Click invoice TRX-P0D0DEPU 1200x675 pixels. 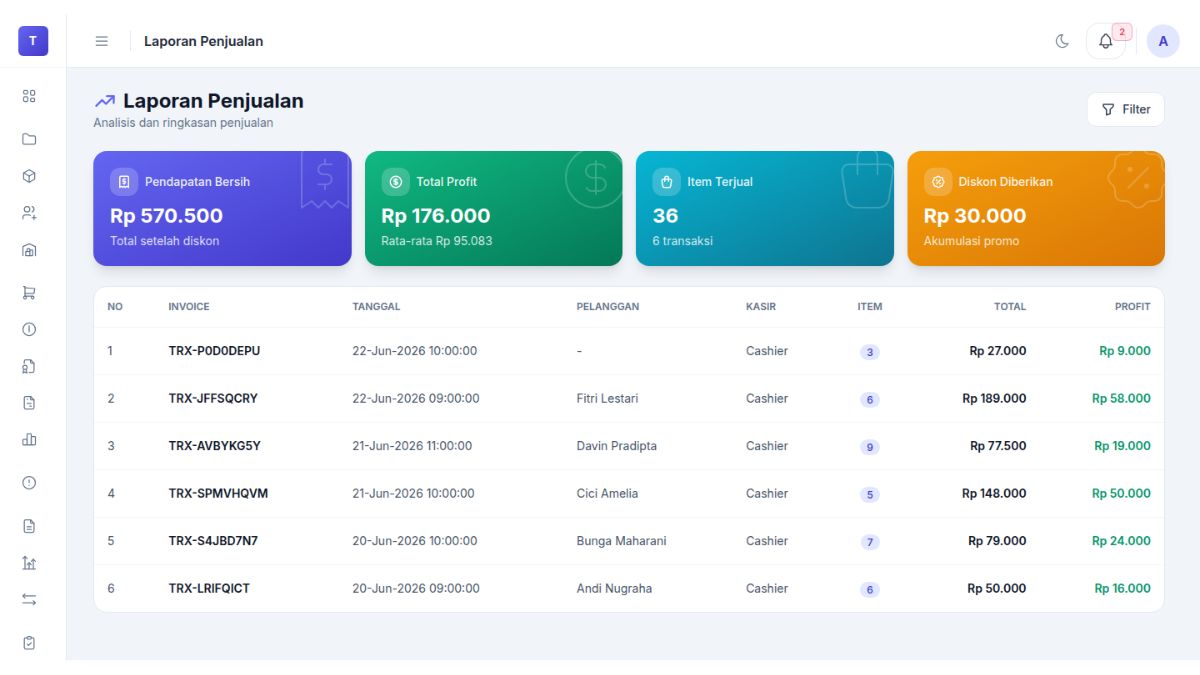point(214,351)
